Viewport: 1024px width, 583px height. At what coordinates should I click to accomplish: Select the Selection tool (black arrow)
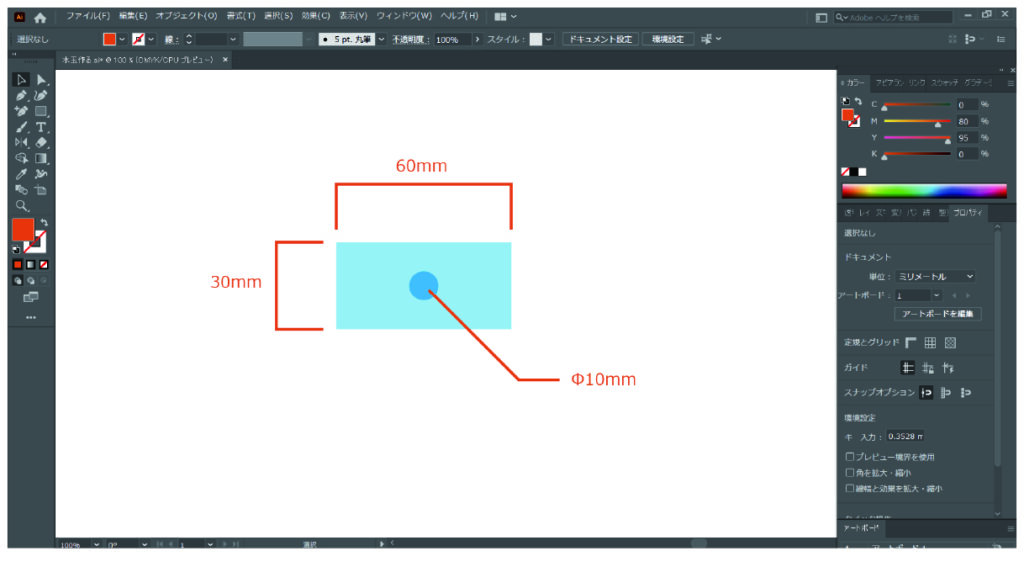coord(21,80)
